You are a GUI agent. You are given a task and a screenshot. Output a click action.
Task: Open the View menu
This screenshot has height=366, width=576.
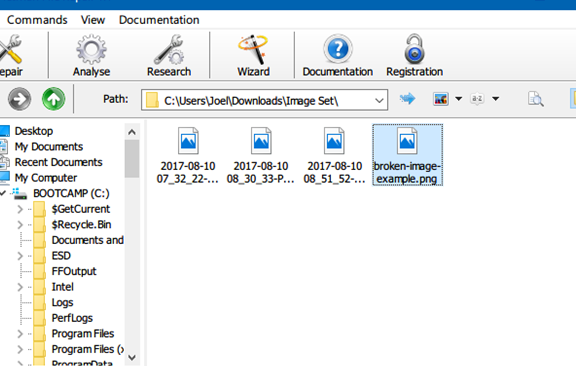click(93, 20)
